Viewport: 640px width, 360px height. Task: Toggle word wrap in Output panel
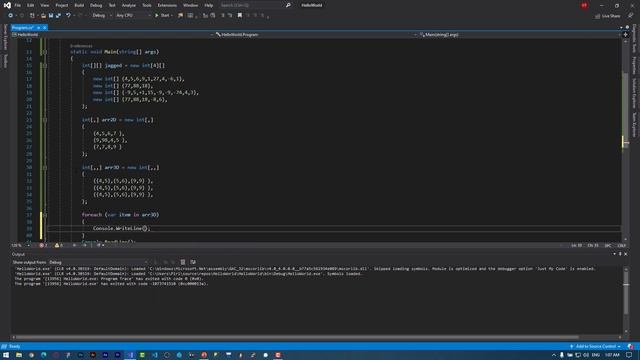coord(193,262)
